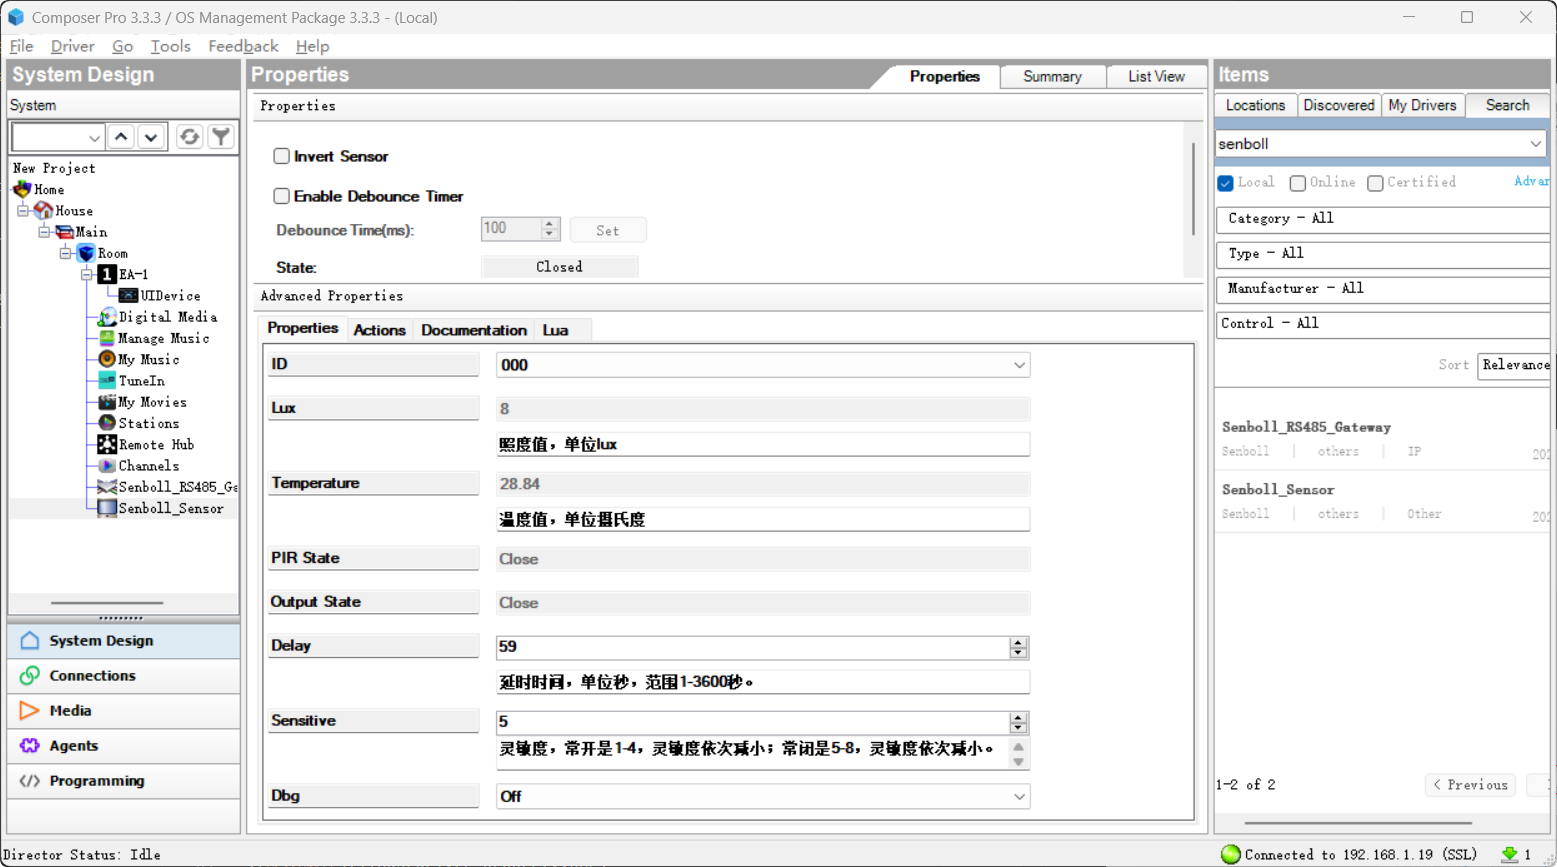Open the Manufacturer - All filter
The width and height of the screenshot is (1557, 867).
coord(1383,289)
